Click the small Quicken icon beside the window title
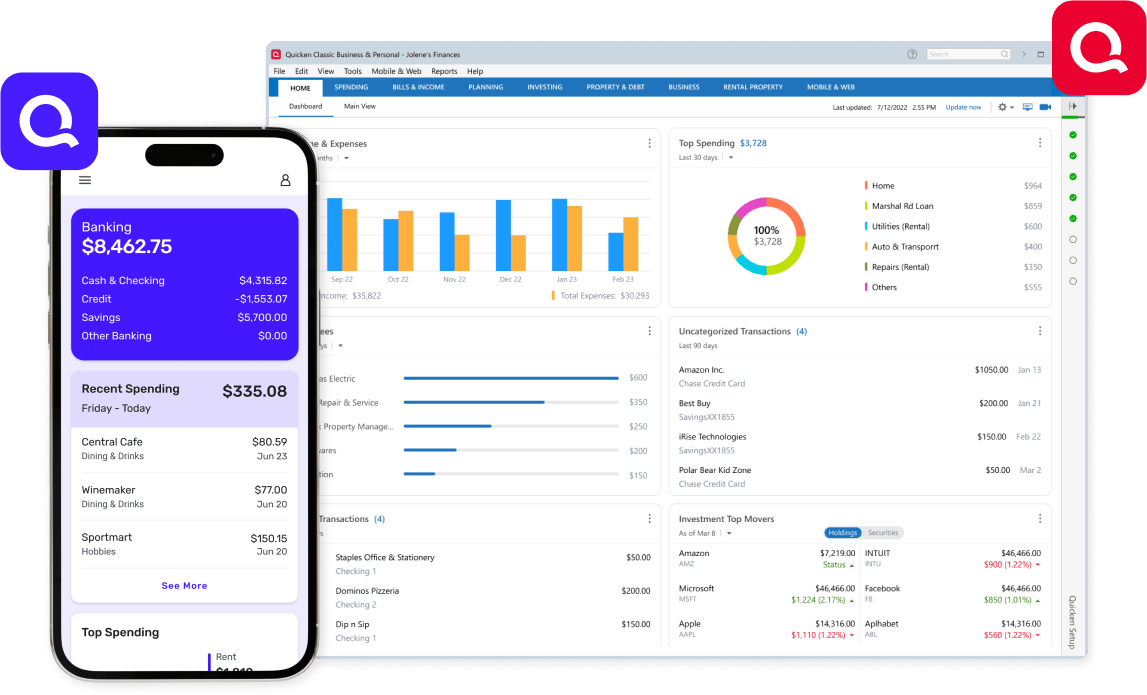Image resolution: width=1147 pixels, height=695 pixels. point(277,54)
